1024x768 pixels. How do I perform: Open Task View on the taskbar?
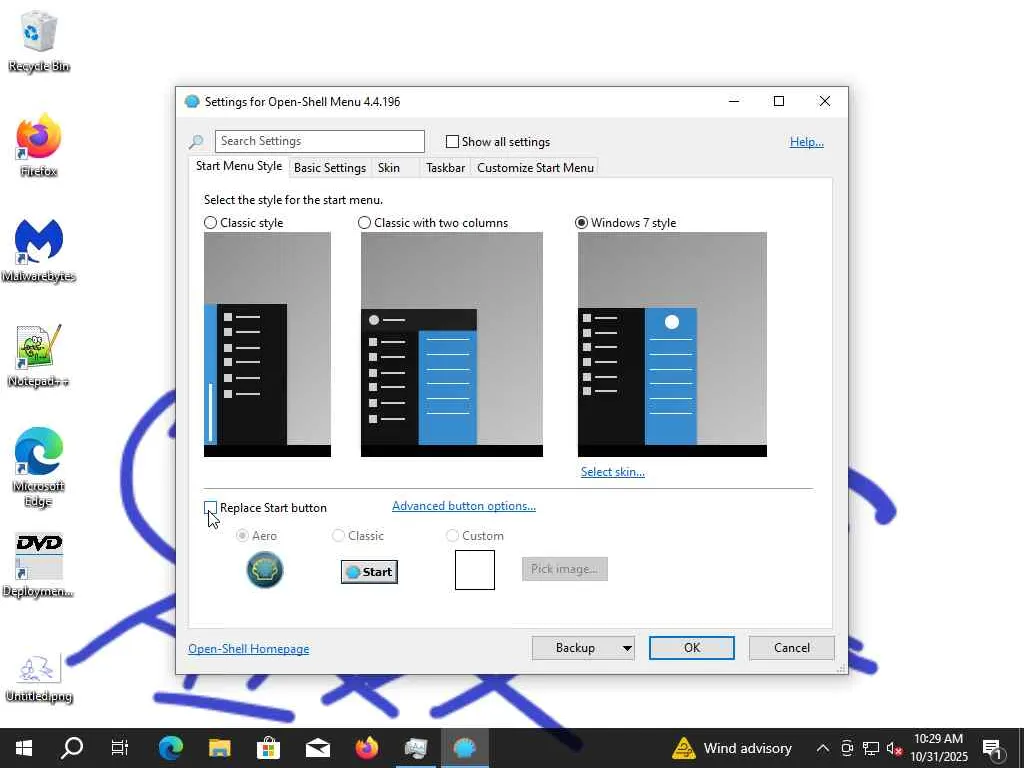(x=120, y=748)
